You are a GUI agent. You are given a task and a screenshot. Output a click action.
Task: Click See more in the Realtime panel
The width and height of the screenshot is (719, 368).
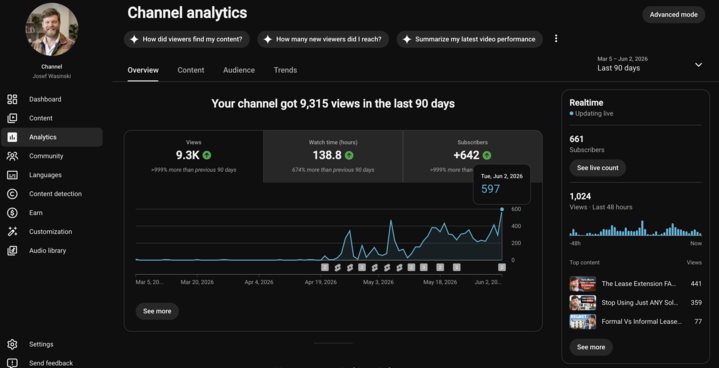click(x=591, y=347)
